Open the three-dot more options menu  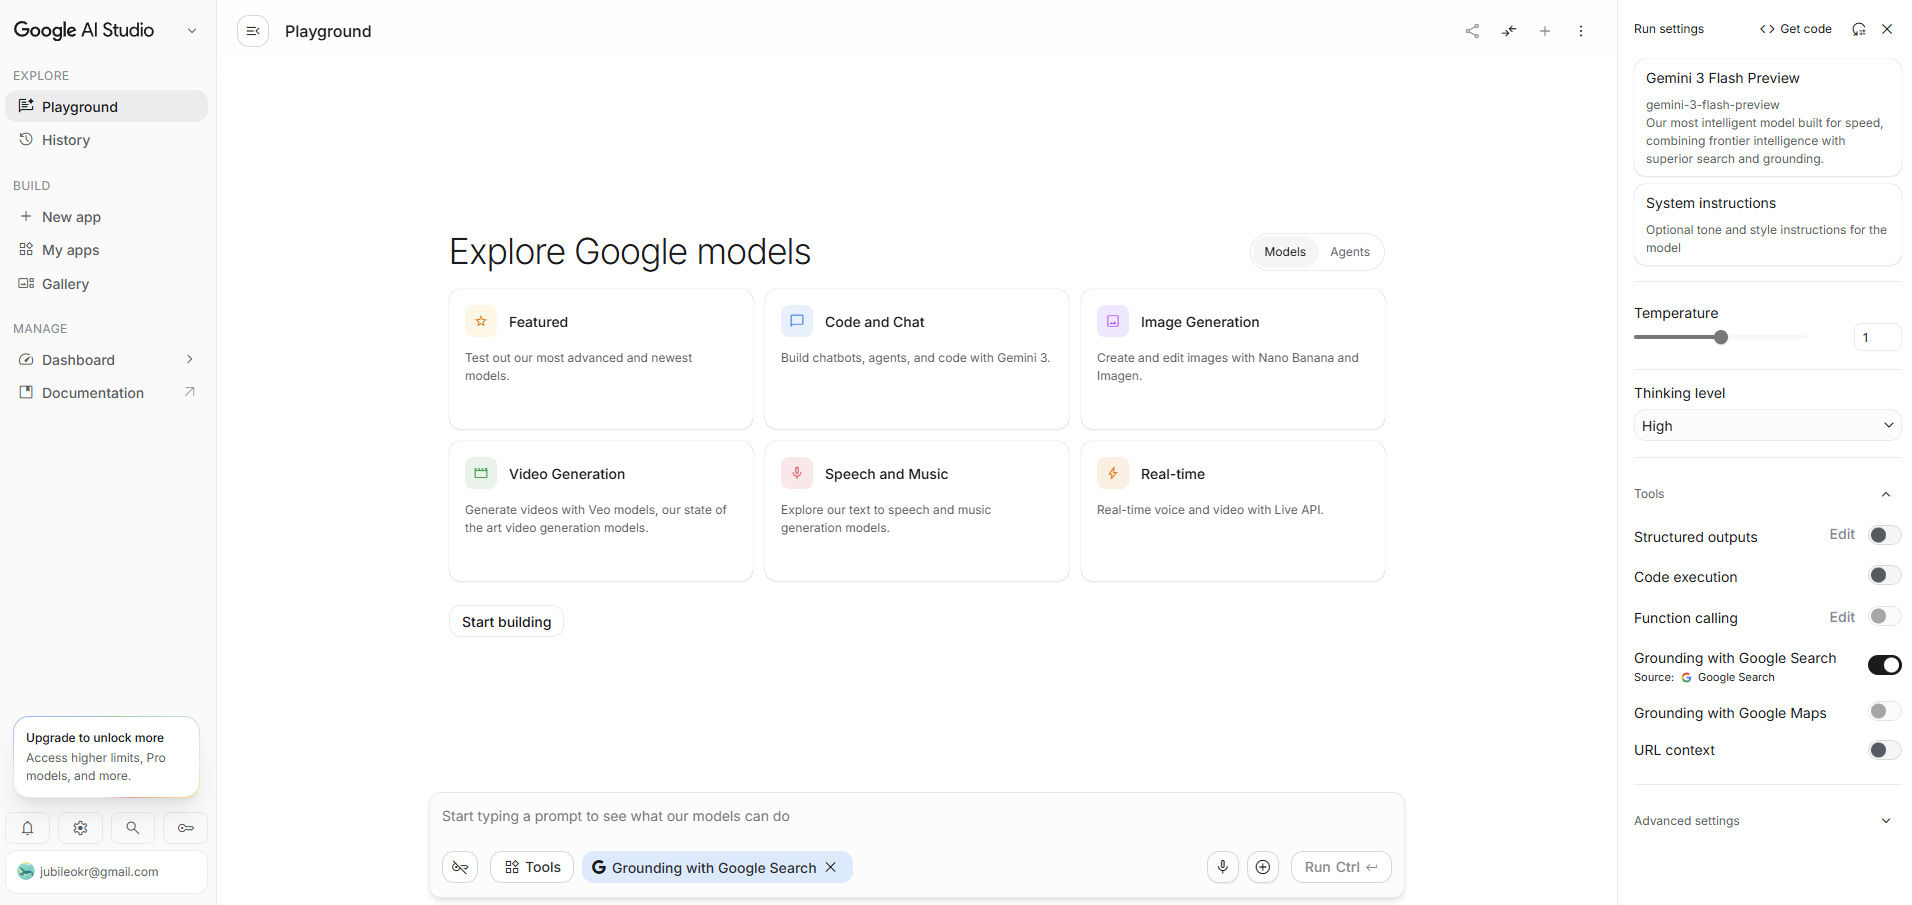pos(1581,31)
